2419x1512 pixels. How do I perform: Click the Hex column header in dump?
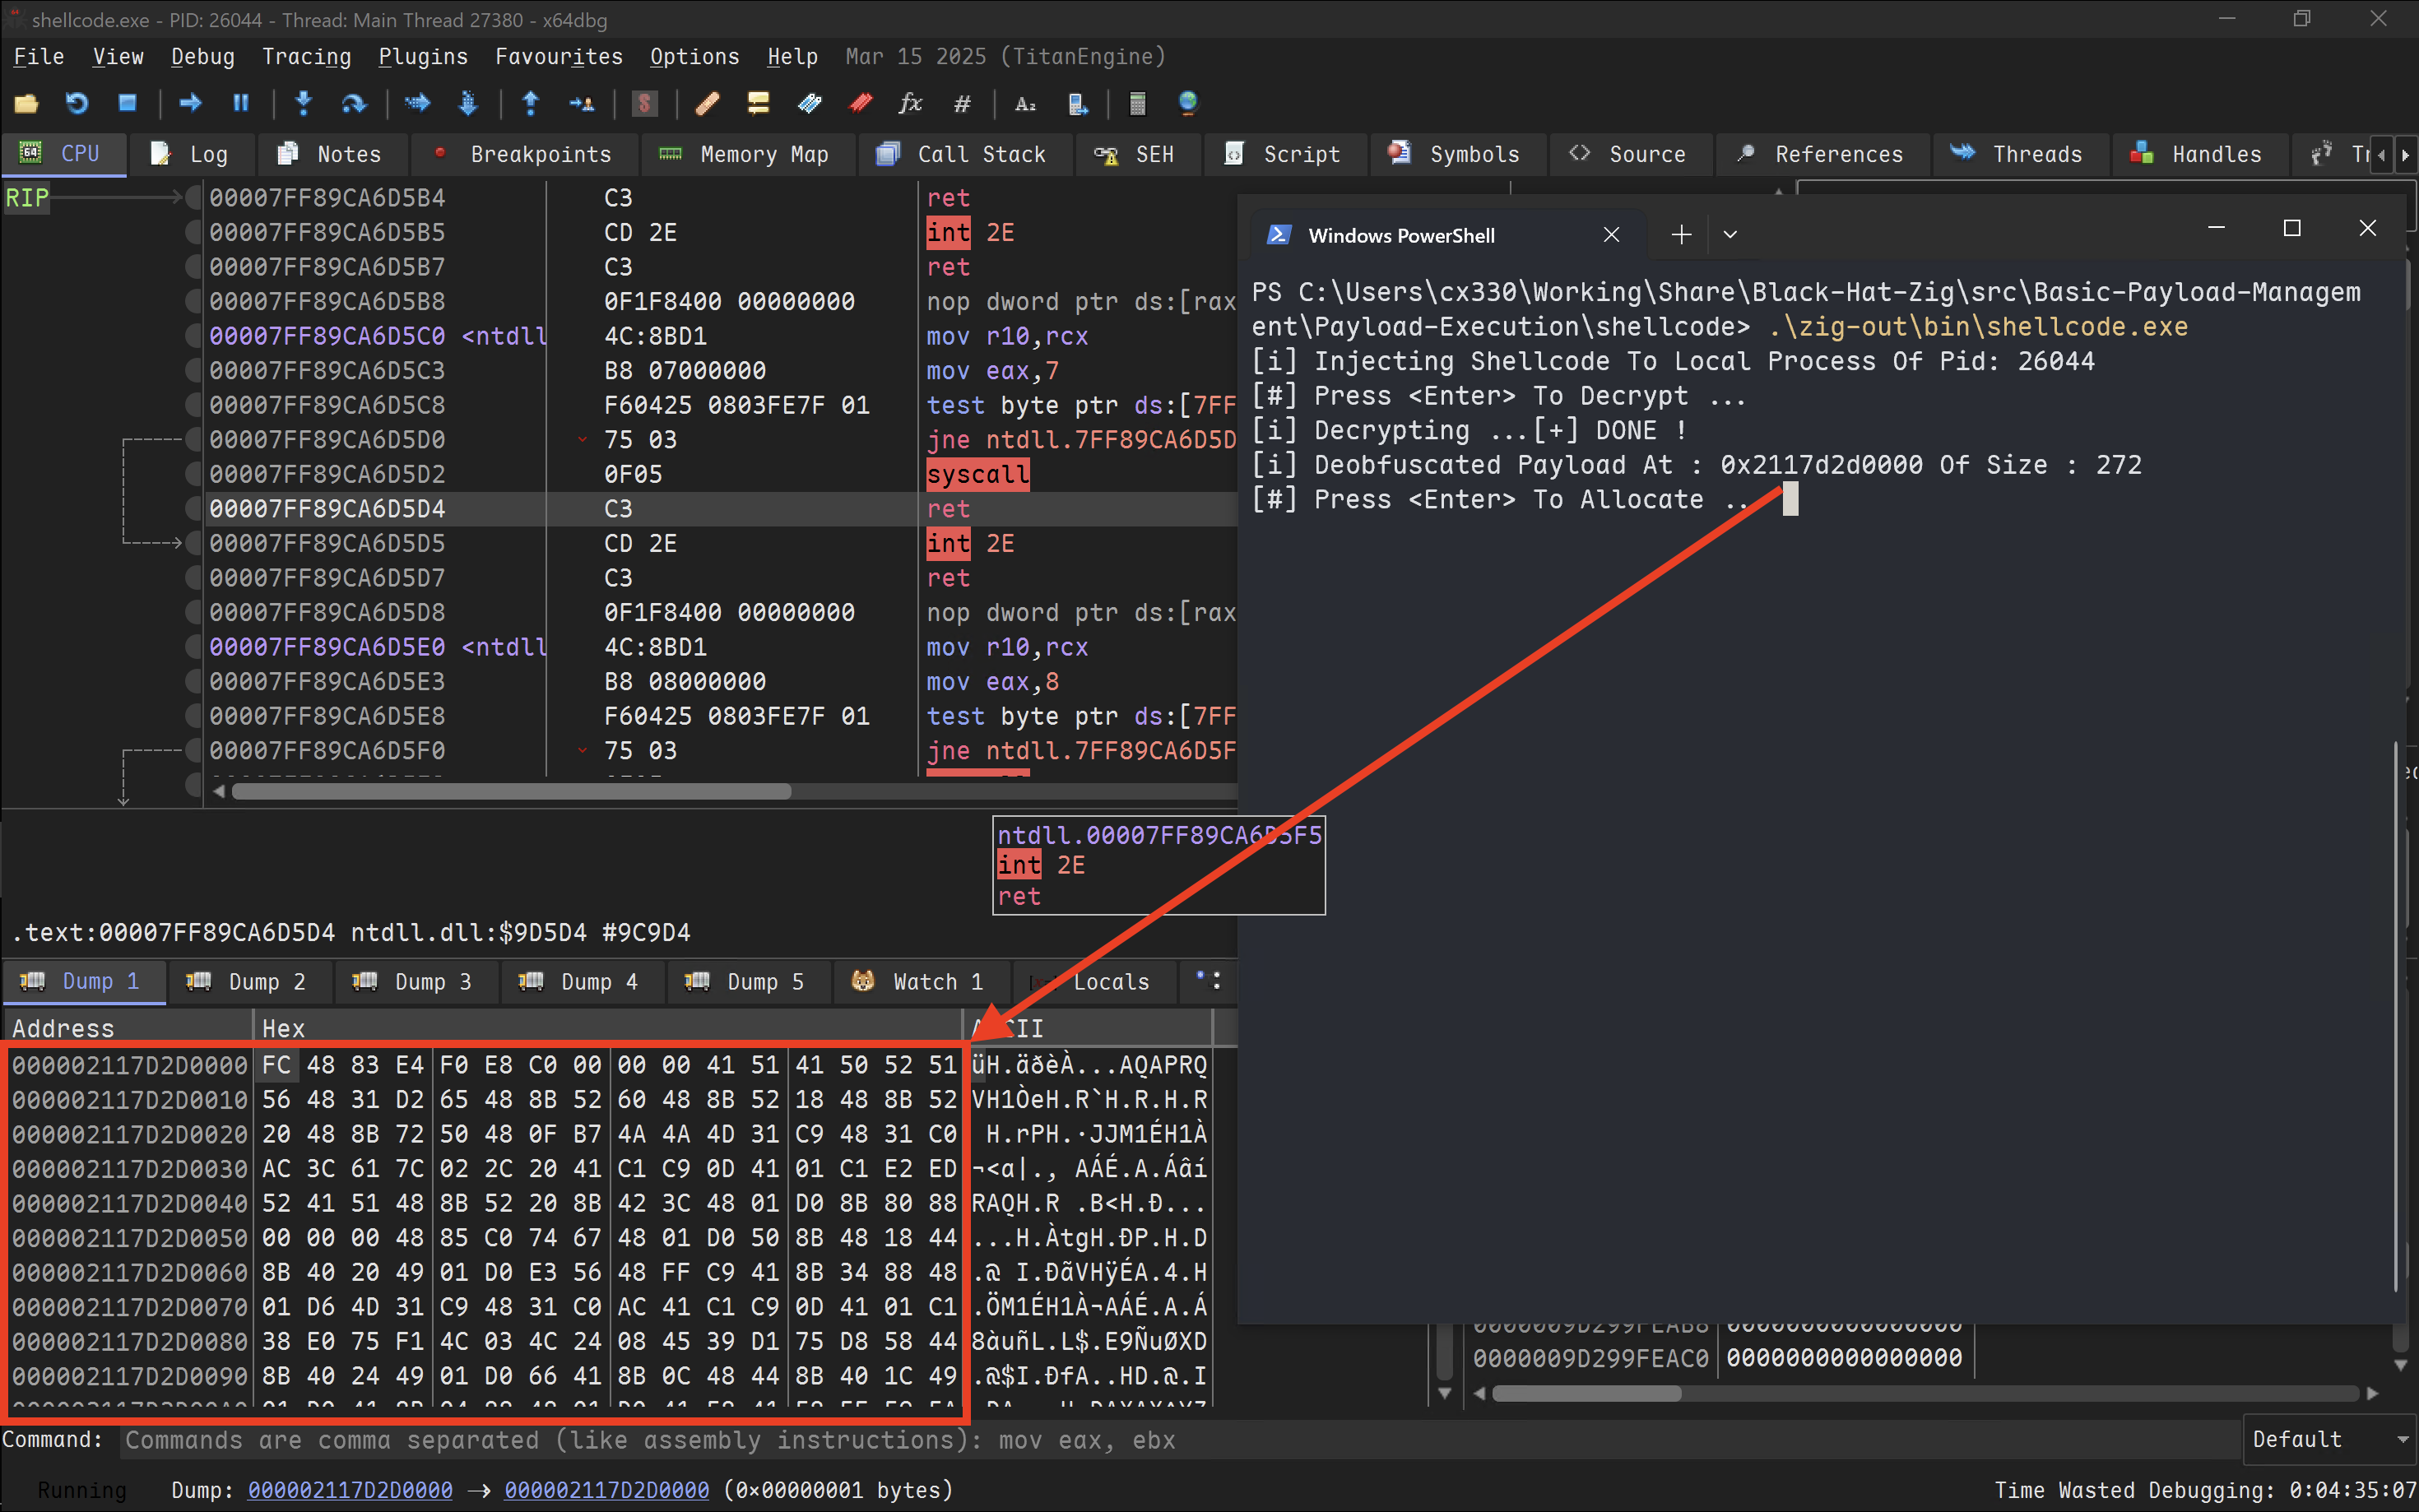pos(607,1028)
